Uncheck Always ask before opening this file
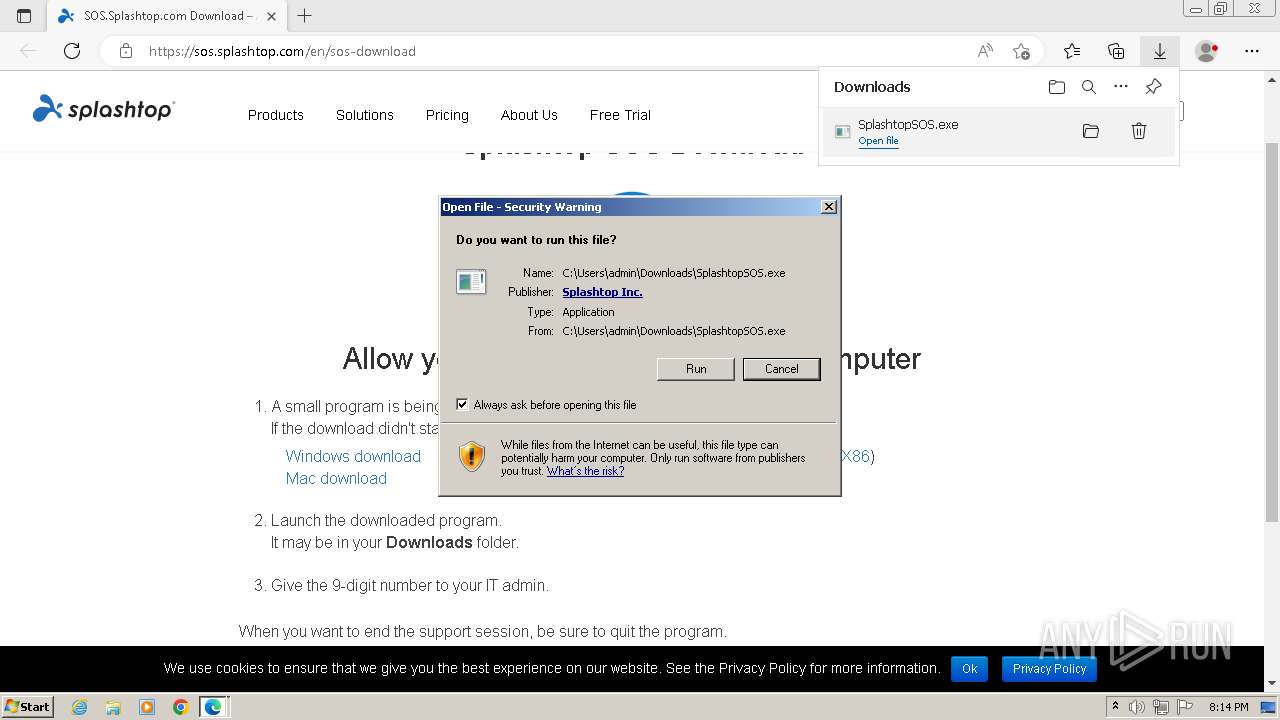1280x720 pixels. pos(462,405)
